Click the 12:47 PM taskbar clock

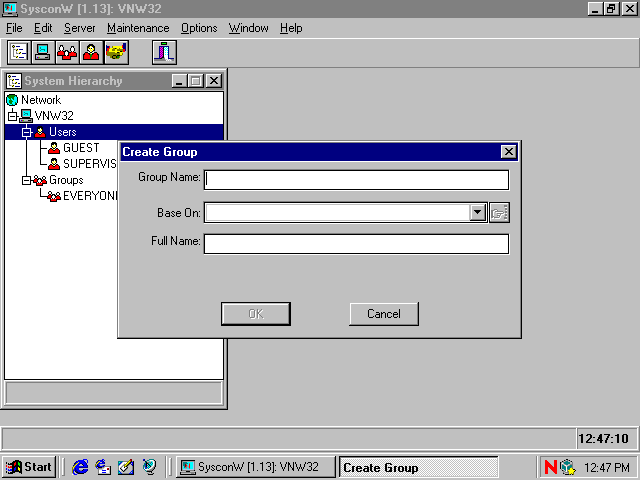tap(607, 467)
